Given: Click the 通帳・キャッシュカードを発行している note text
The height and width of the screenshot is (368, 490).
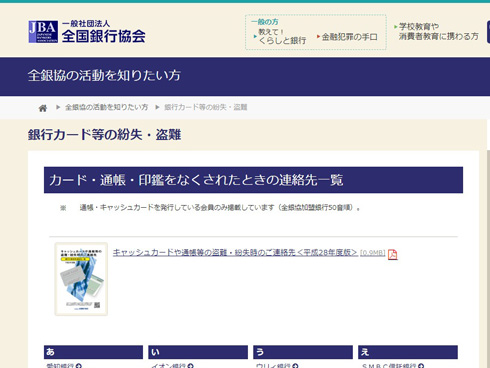Looking at the screenshot, I should tap(220, 208).
